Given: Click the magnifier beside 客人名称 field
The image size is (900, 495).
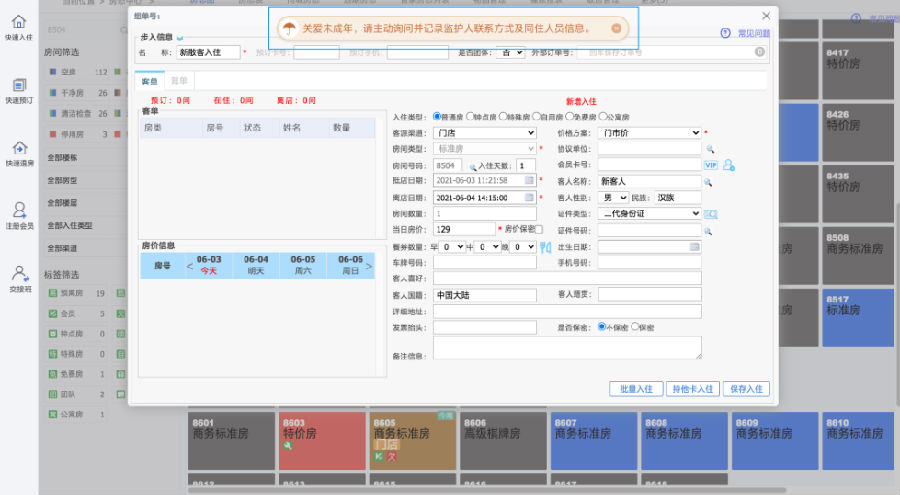Looking at the screenshot, I should [708, 182].
